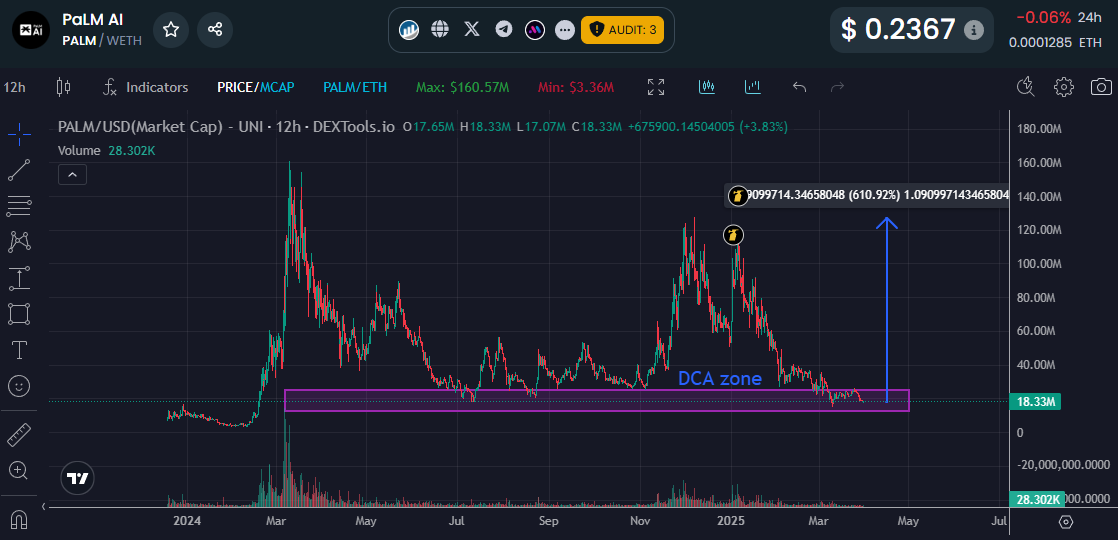Undo the last chart change

tap(799, 87)
